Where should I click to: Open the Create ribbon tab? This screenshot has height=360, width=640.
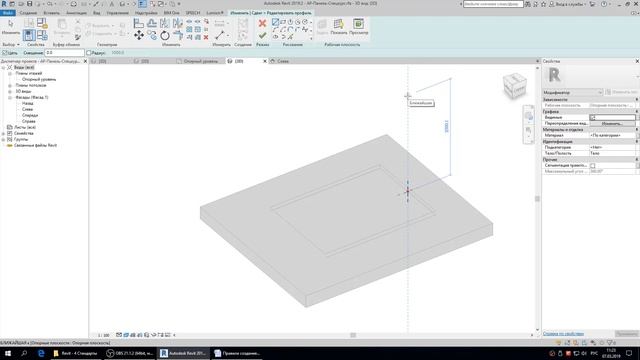tap(28, 13)
